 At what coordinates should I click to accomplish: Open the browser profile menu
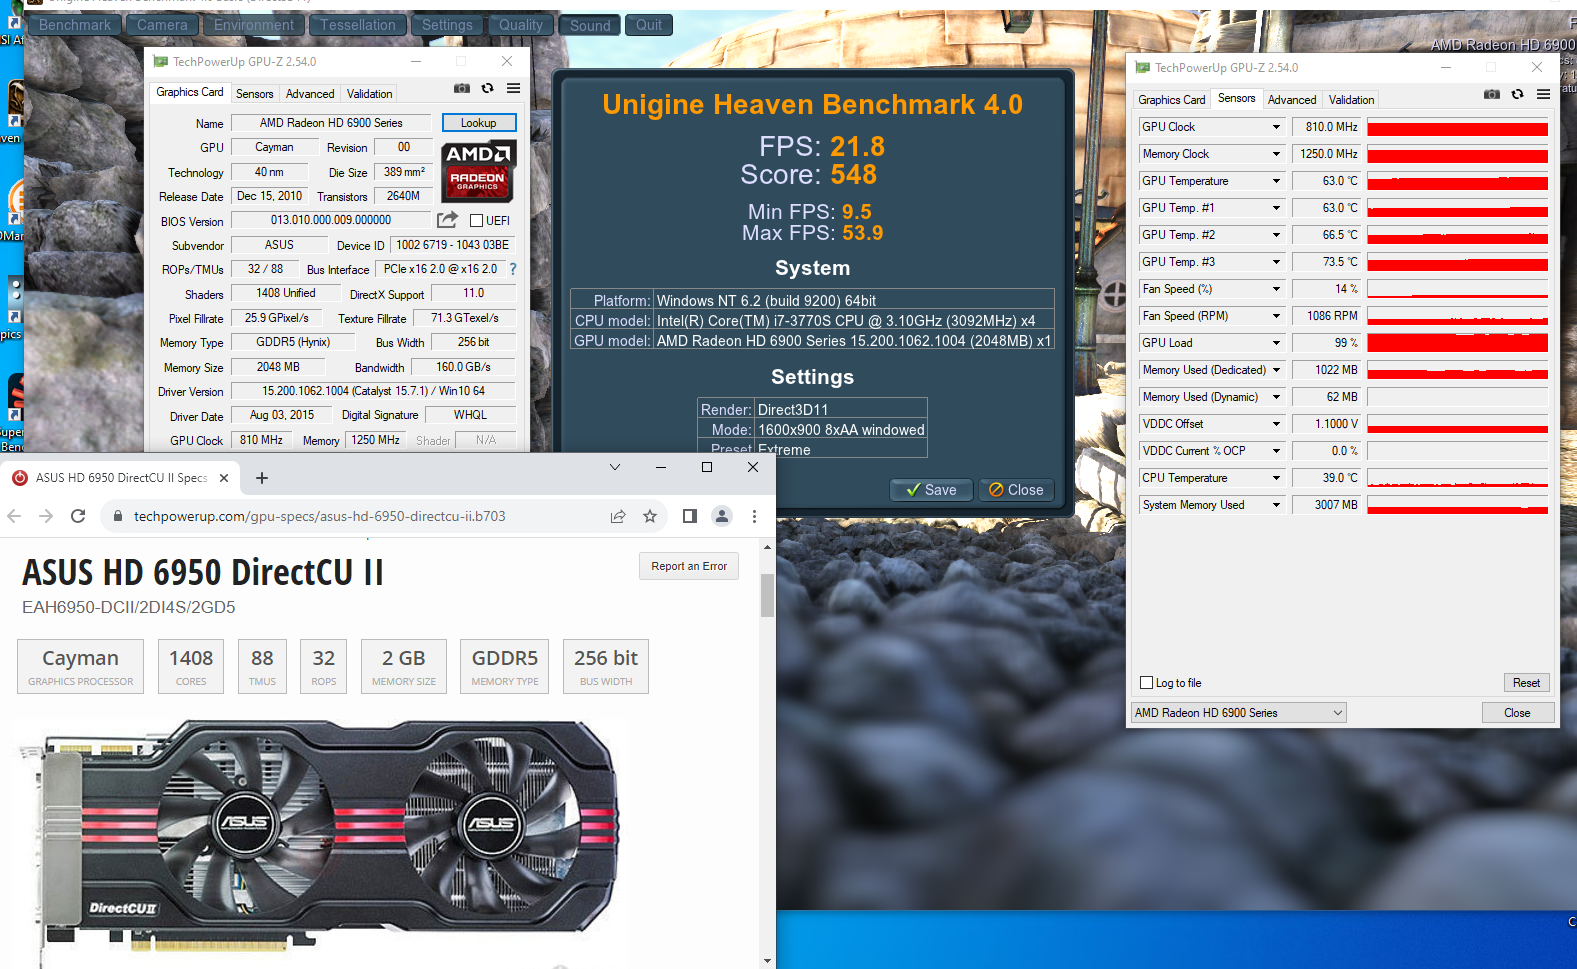722,516
